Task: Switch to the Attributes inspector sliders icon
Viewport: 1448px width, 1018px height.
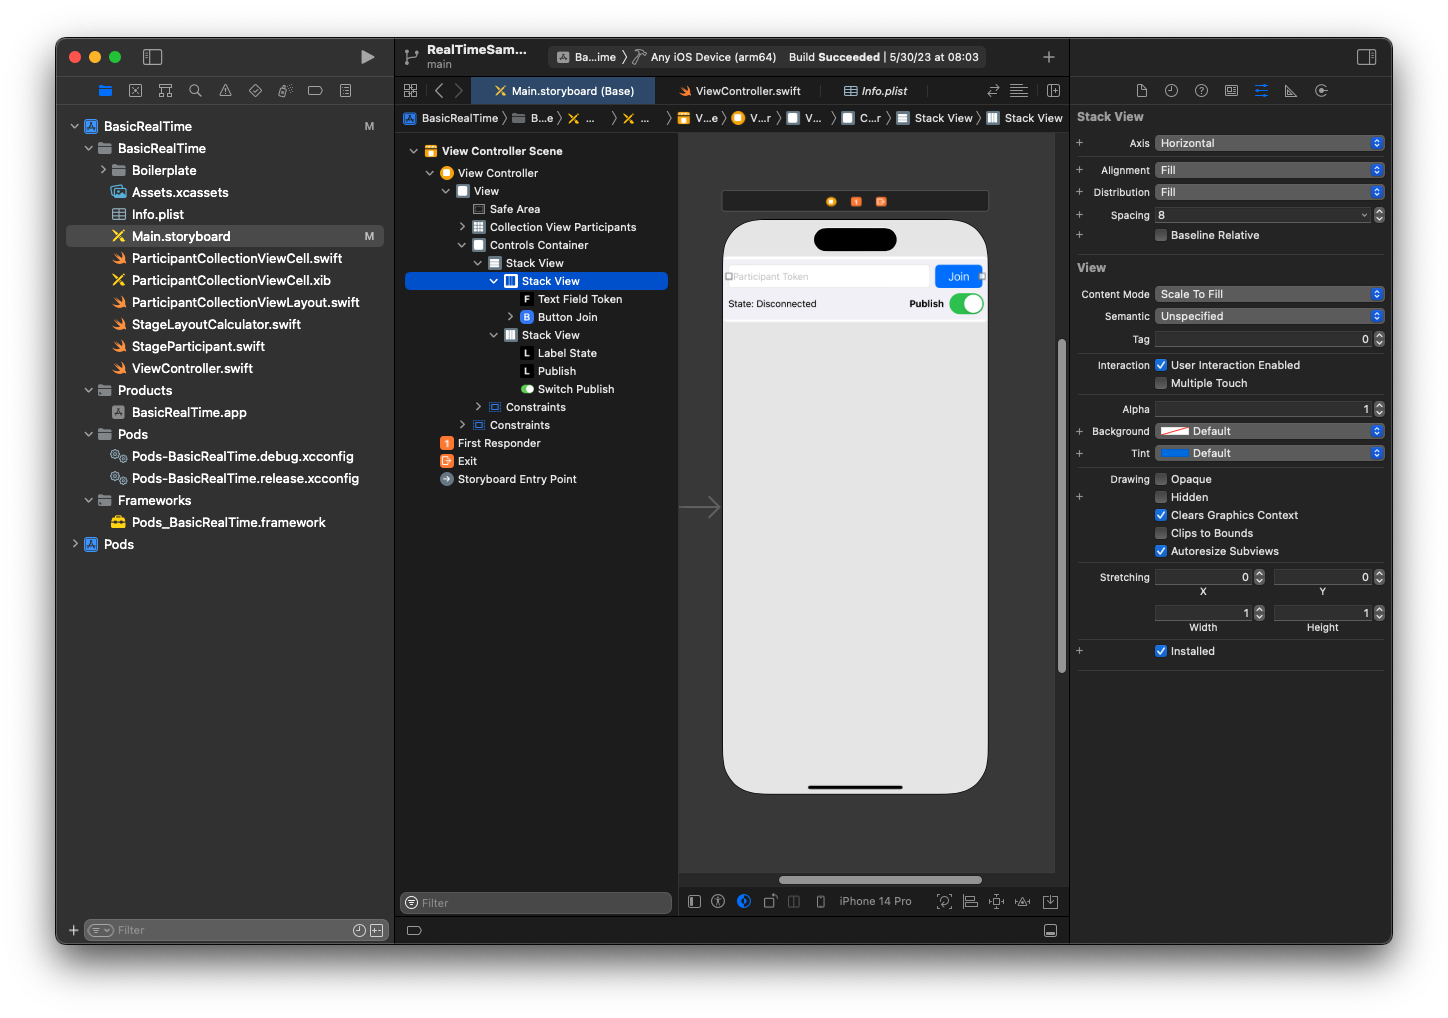Action: click(1261, 90)
